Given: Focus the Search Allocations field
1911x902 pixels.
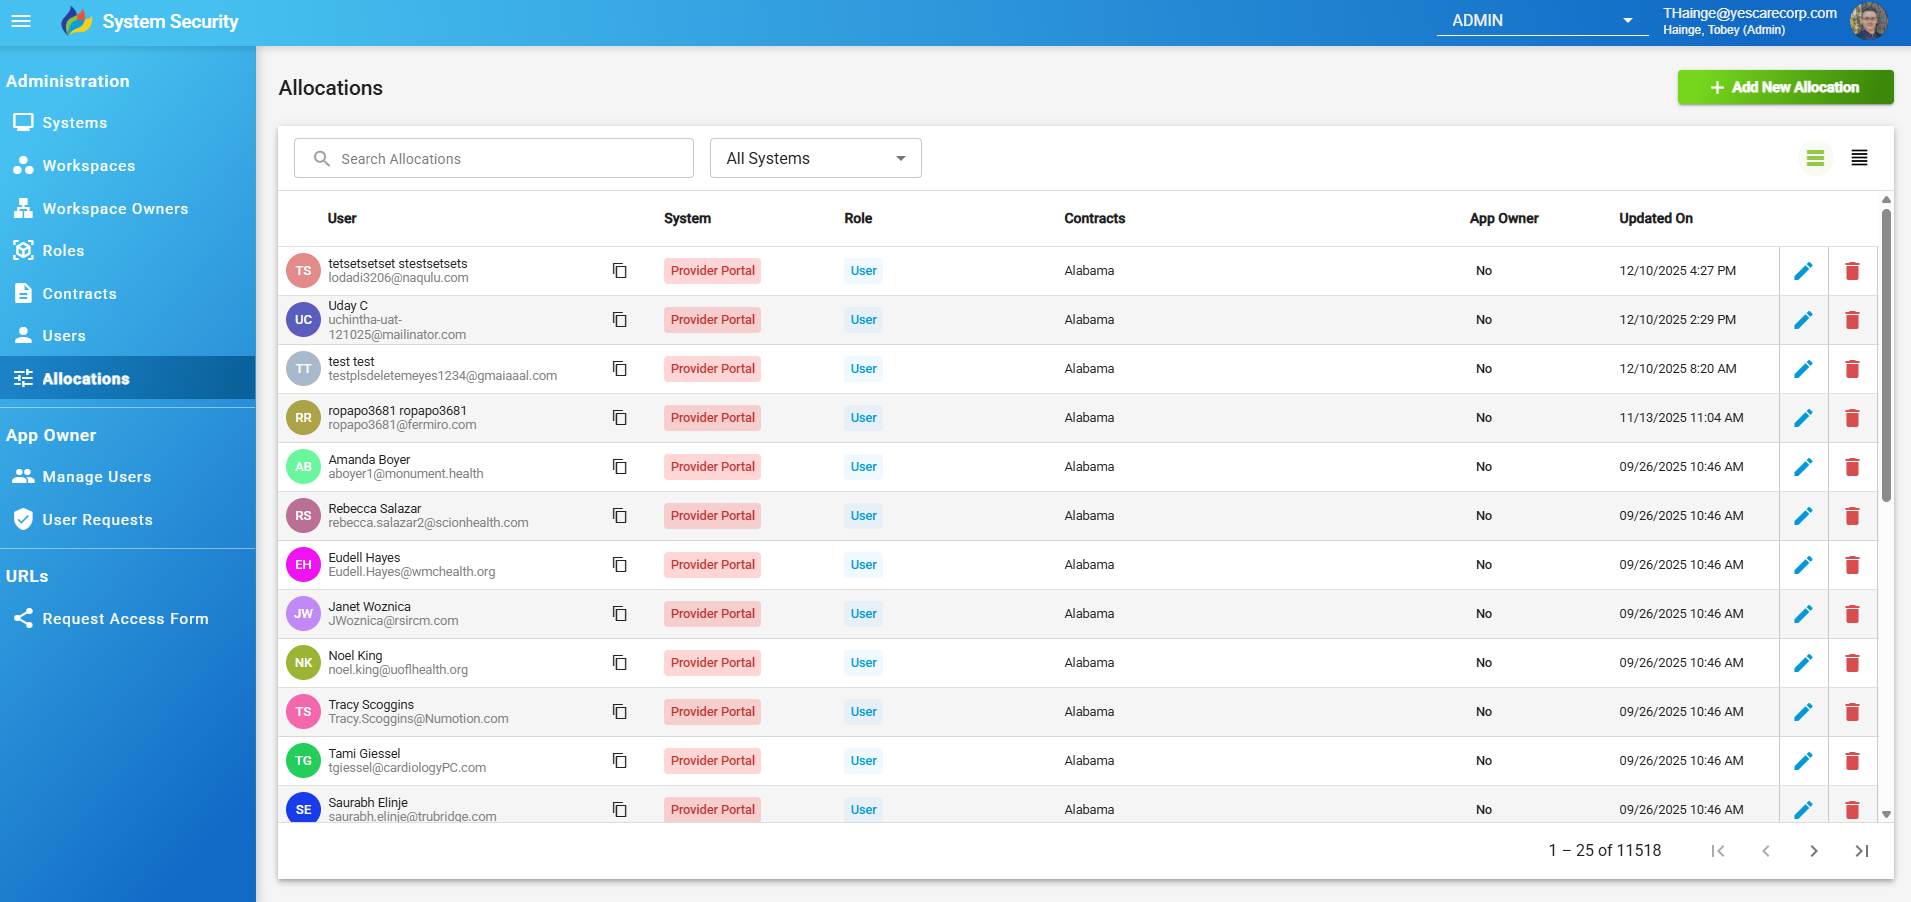Looking at the screenshot, I should click(x=494, y=158).
